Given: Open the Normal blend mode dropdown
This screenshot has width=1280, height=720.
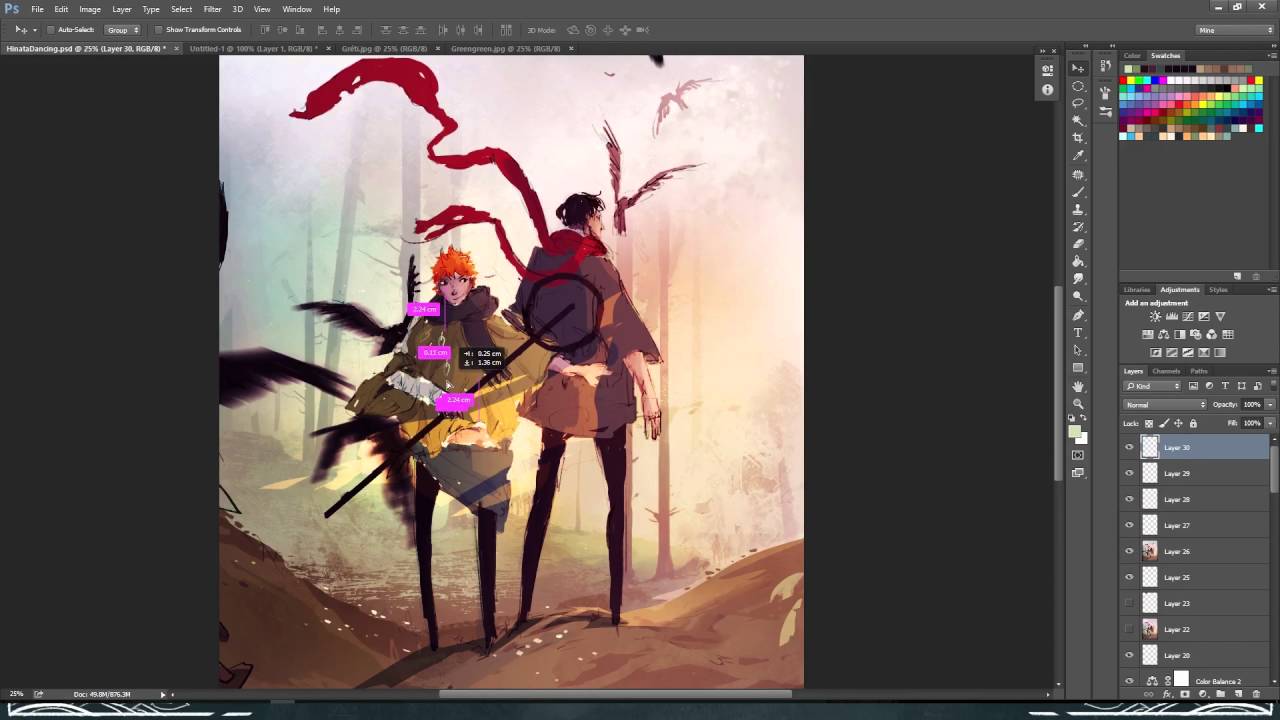Looking at the screenshot, I should point(1165,405).
